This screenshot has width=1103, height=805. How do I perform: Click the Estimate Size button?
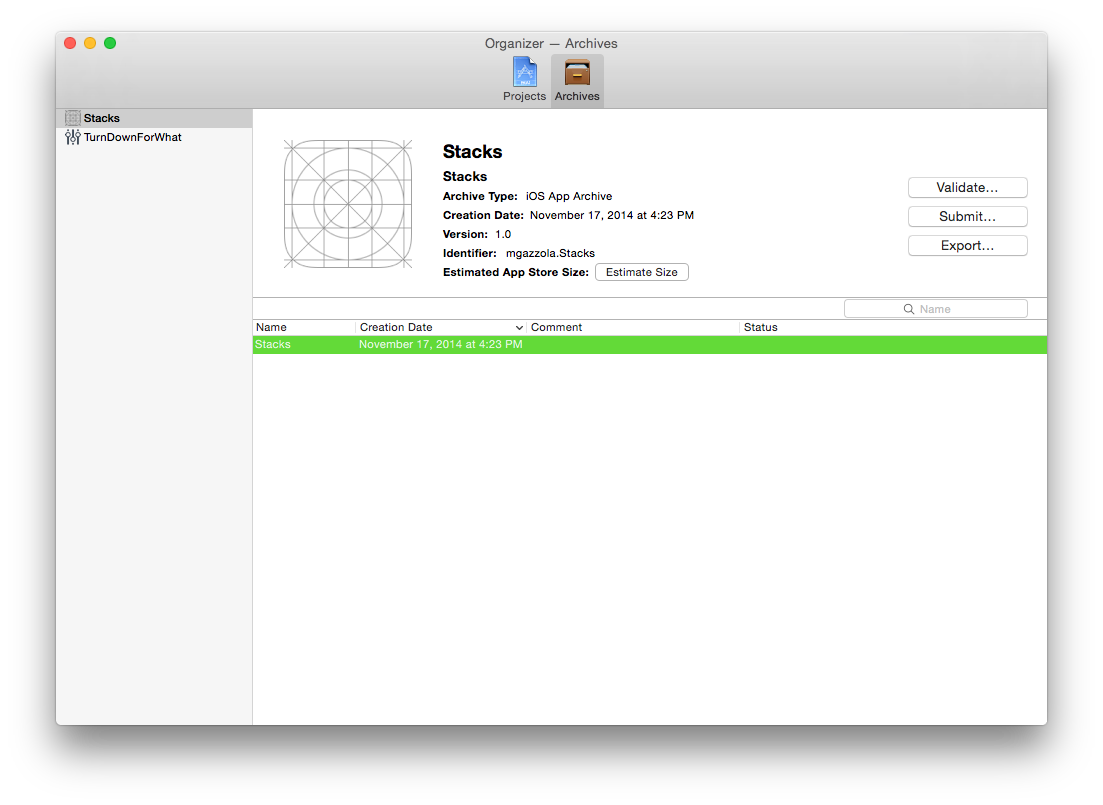[x=641, y=272]
